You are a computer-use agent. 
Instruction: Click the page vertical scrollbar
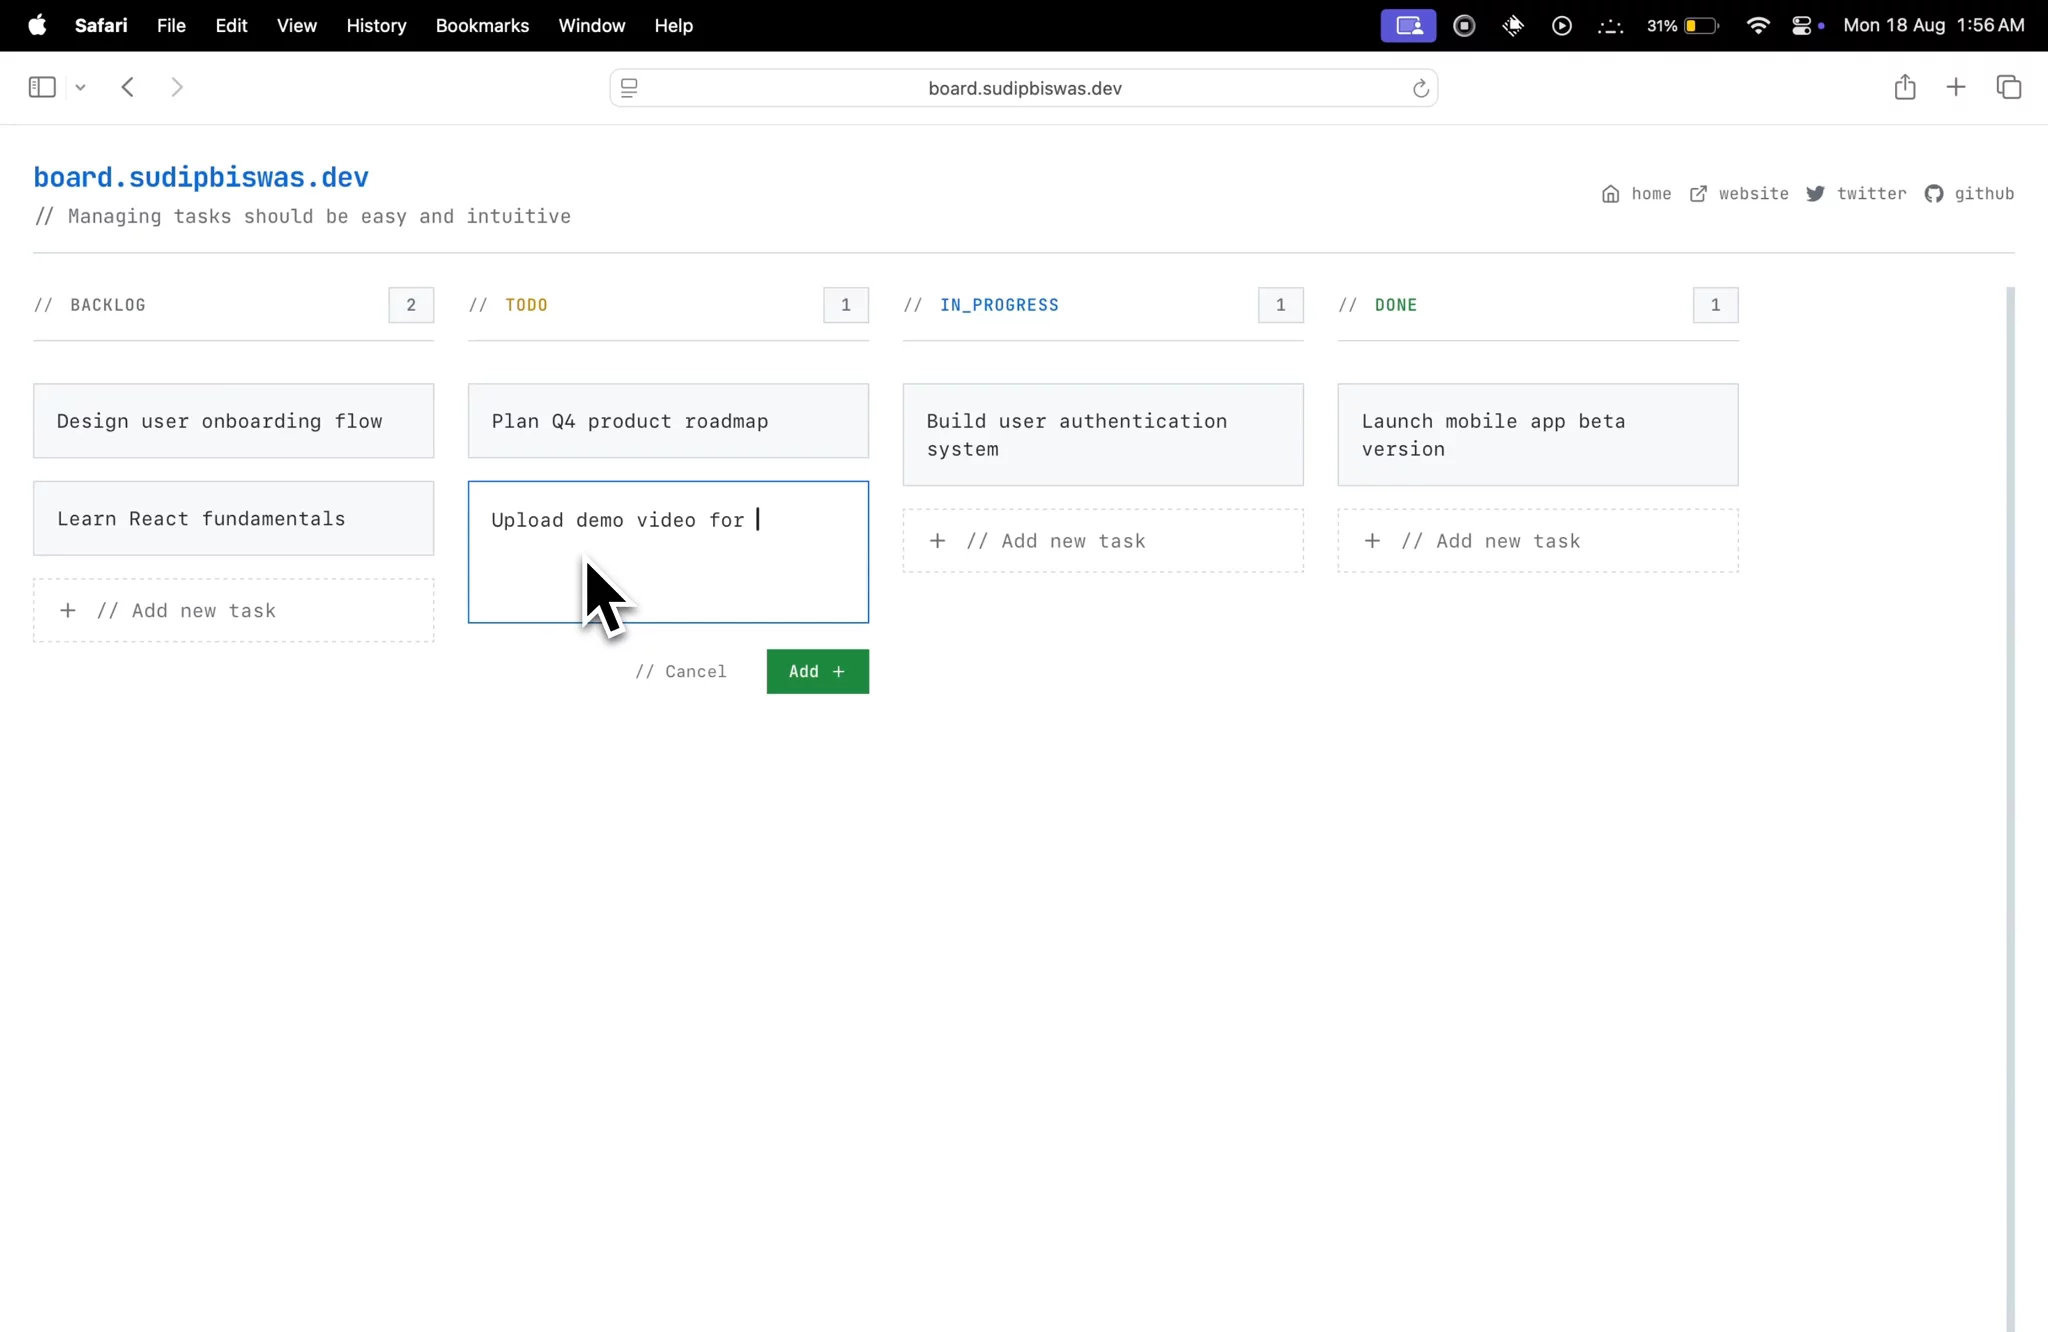coord(2010,800)
